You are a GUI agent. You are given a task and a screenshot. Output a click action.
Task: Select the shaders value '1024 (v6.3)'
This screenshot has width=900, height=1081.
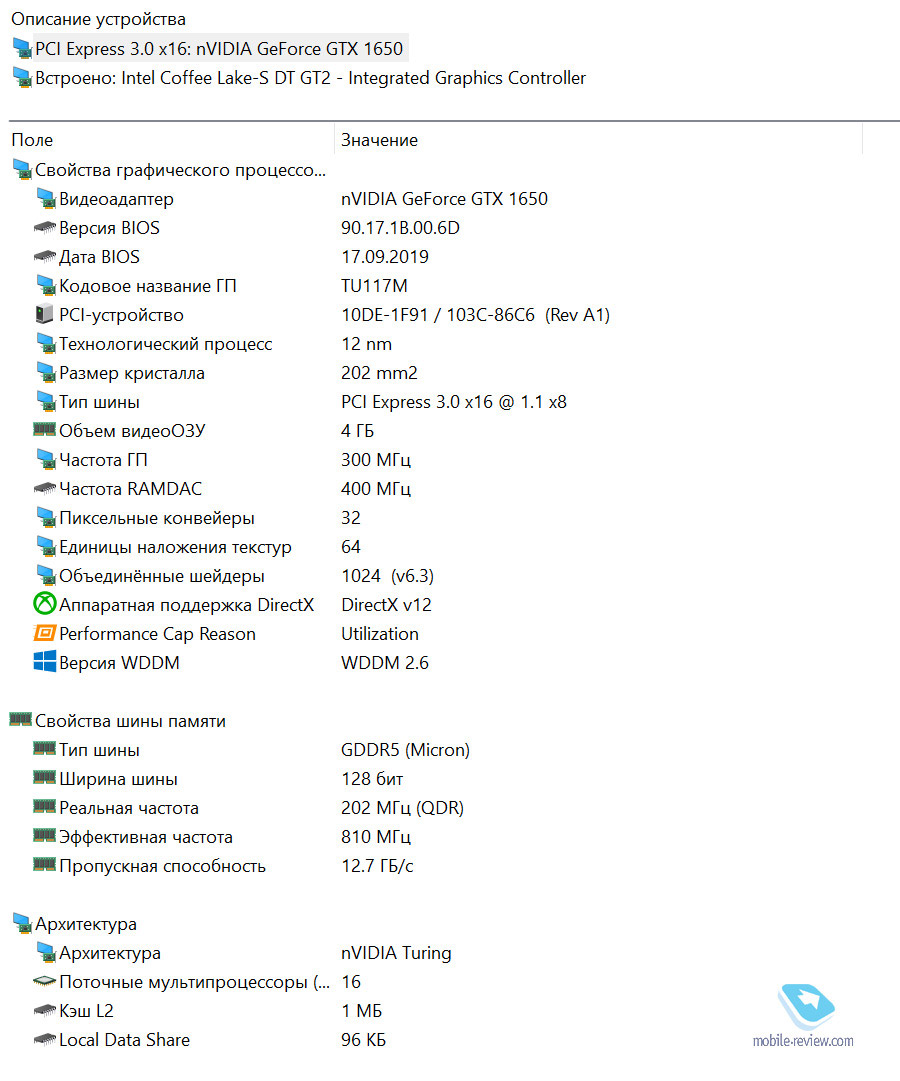coord(388,576)
